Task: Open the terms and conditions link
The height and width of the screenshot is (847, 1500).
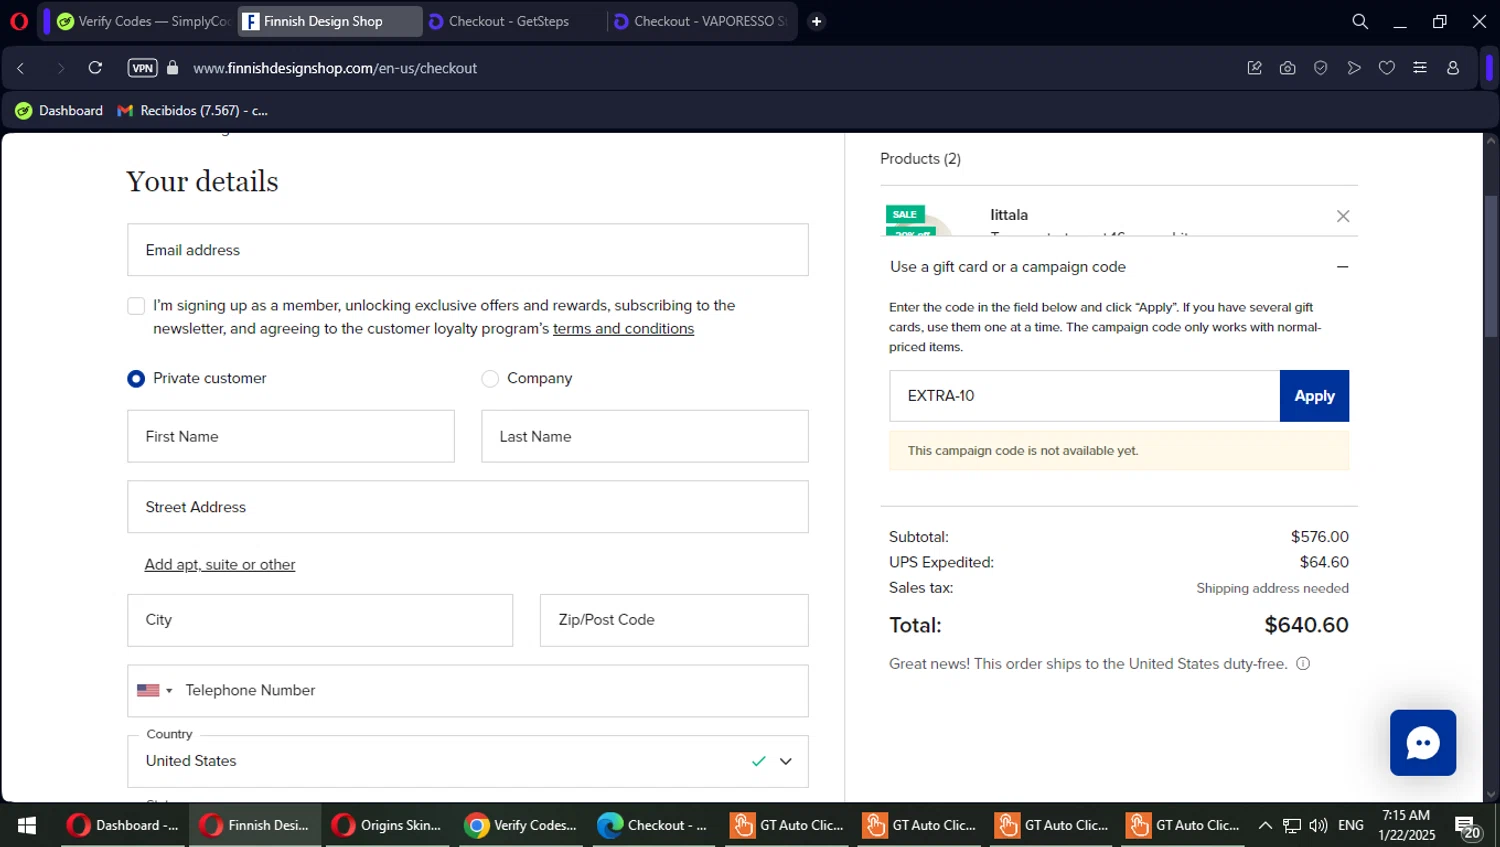Action: click(x=623, y=329)
